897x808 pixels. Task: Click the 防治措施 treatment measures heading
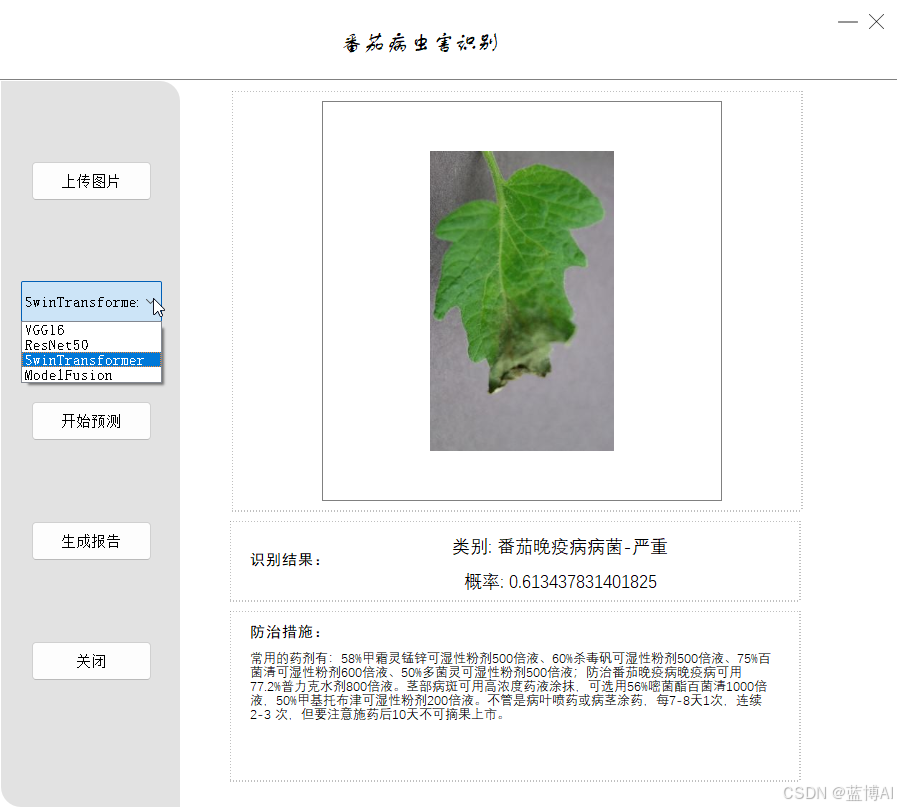point(283,631)
